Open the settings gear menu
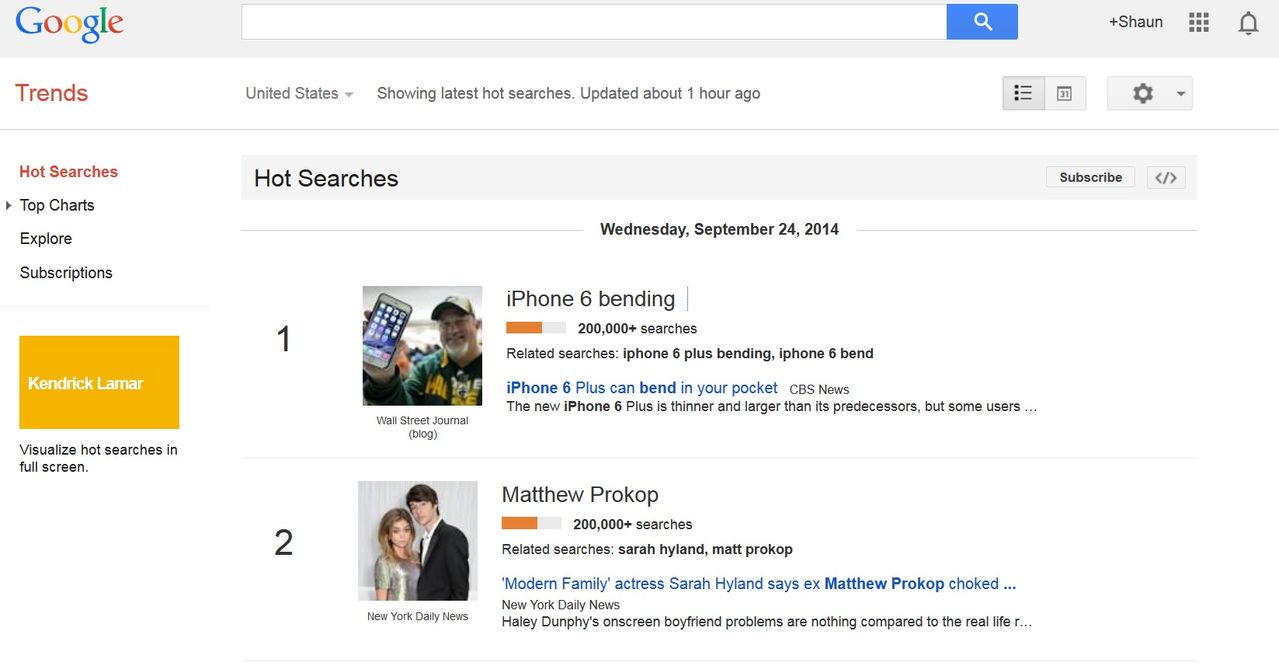The image size is (1279, 666). click(1142, 93)
